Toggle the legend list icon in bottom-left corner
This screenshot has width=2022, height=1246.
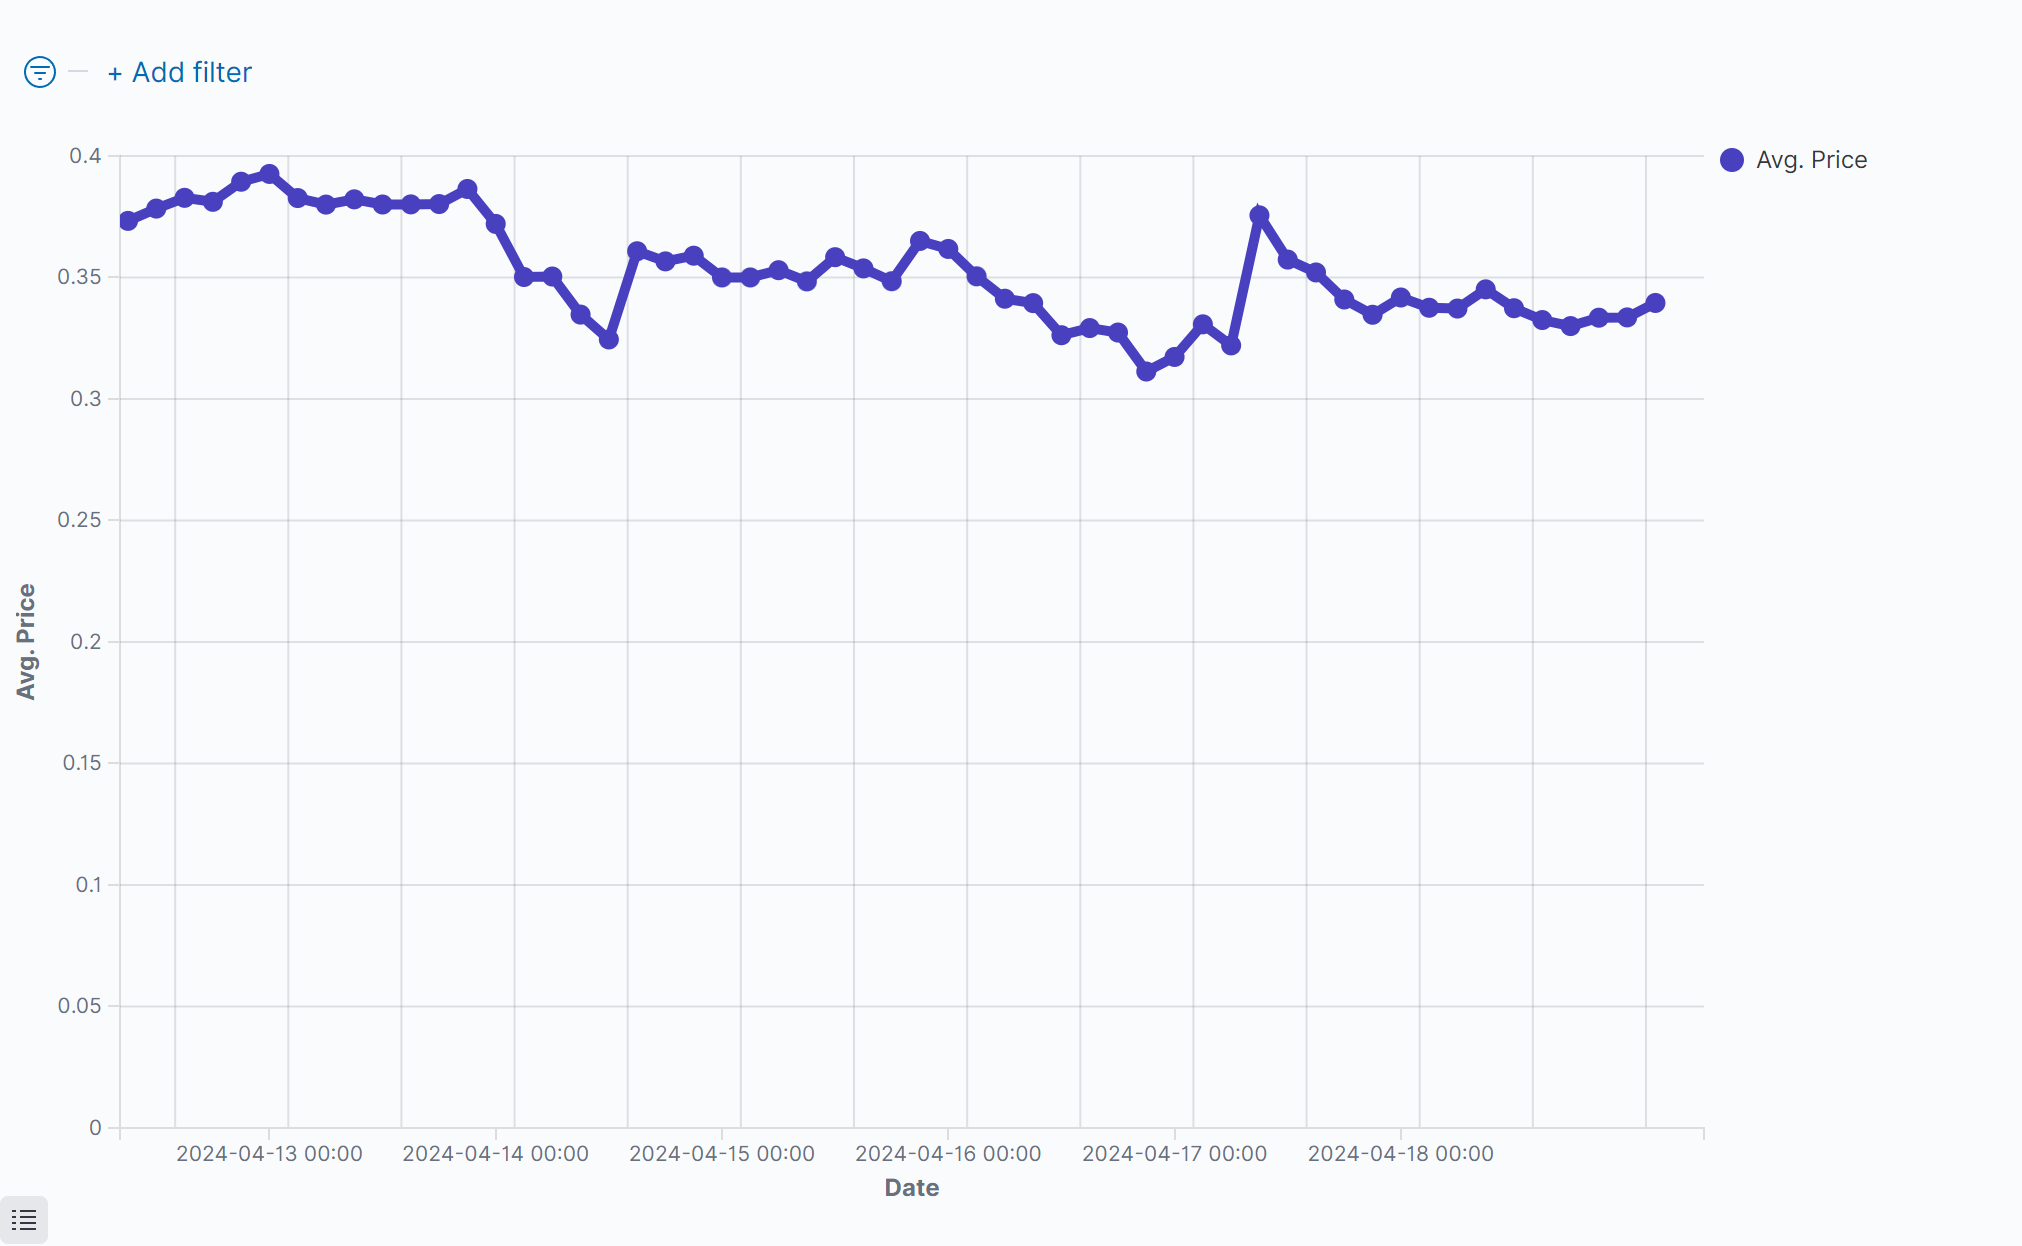coord(24,1220)
